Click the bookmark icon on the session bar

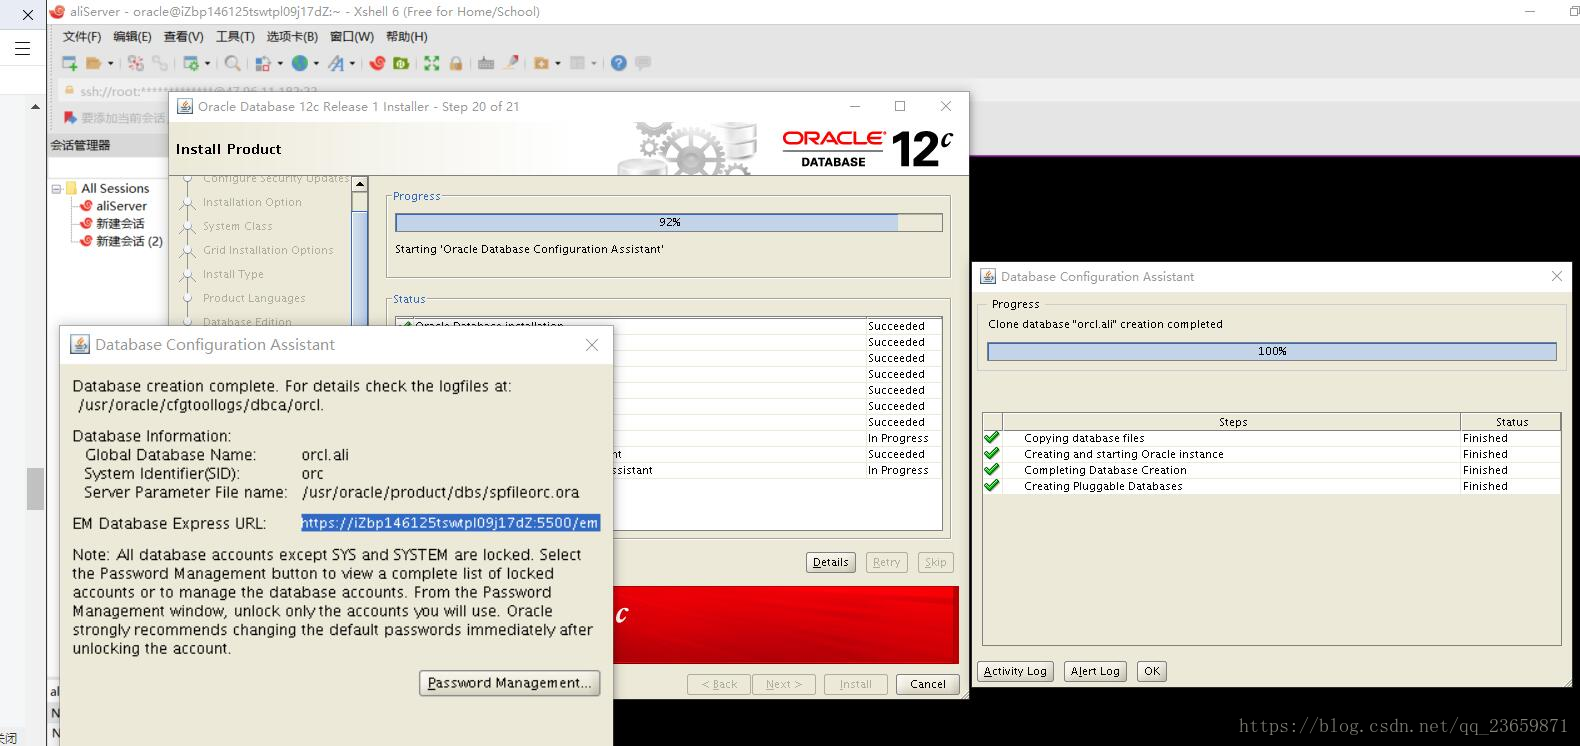point(70,117)
